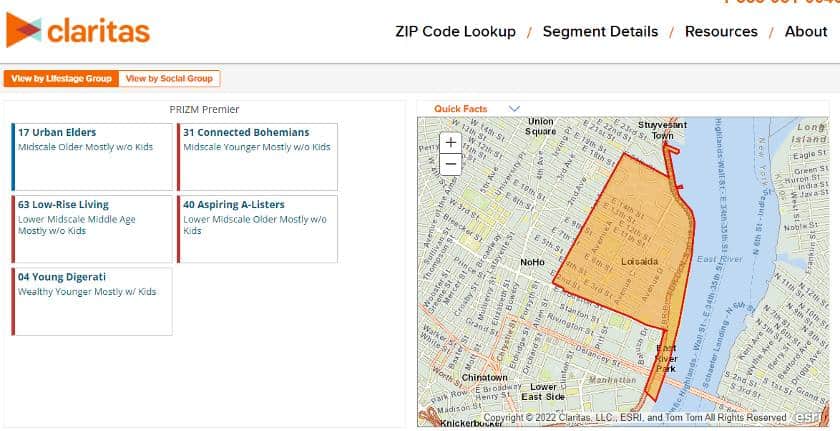The width and height of the screenshot is (840, 431).
Task: Click the Union Square map label
Action: coord(541,126)
